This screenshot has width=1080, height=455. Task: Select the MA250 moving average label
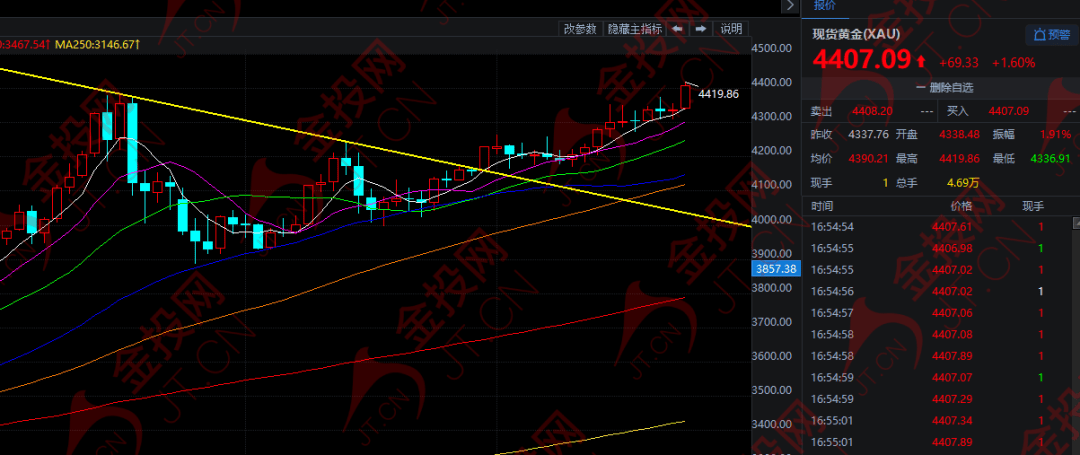click(x=96, y=45)
